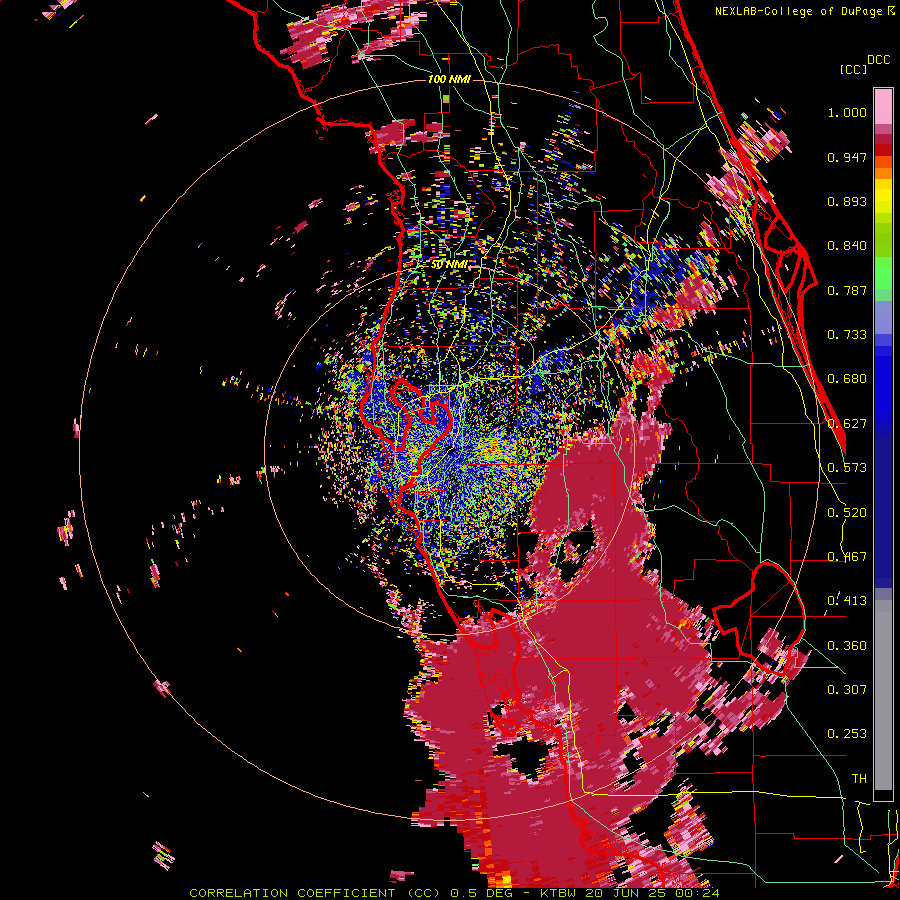The image size is (900, 900).
Task: Click the 0.5 DEG elevation text
Action: pos(481,893)
